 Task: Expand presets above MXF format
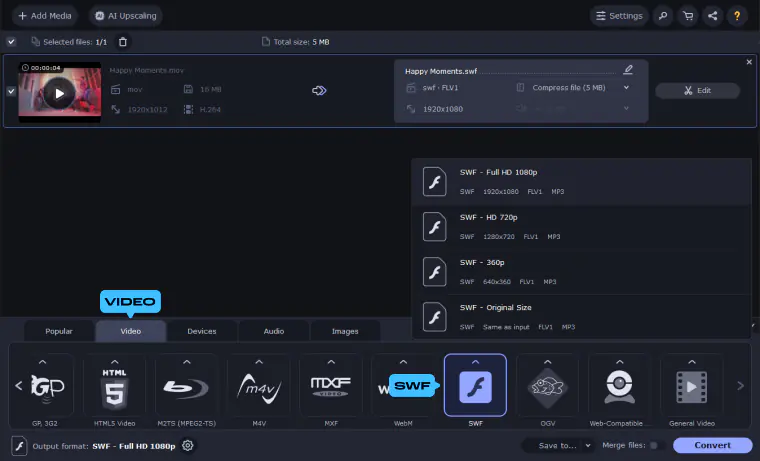point(331,362)
